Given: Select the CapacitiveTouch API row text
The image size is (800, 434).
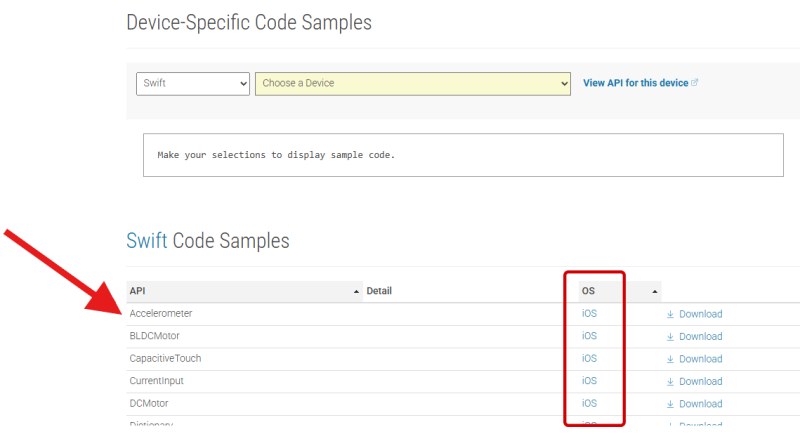Looking at the screenshot, I should [165, 359].
